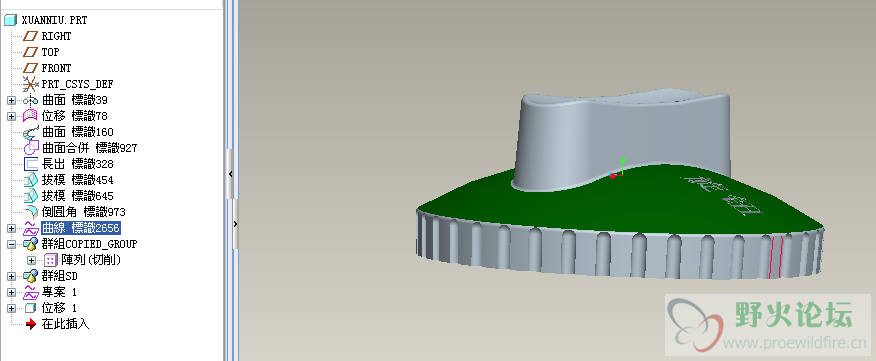Expand the 位移 標識78 feature node
The image size is (876, 361).
click(11, 116)
